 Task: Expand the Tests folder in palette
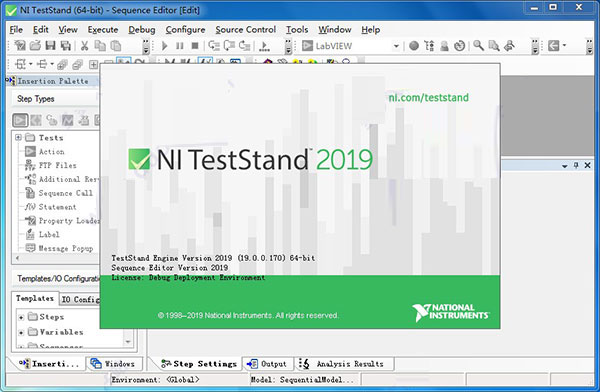(x=18, y=137)
